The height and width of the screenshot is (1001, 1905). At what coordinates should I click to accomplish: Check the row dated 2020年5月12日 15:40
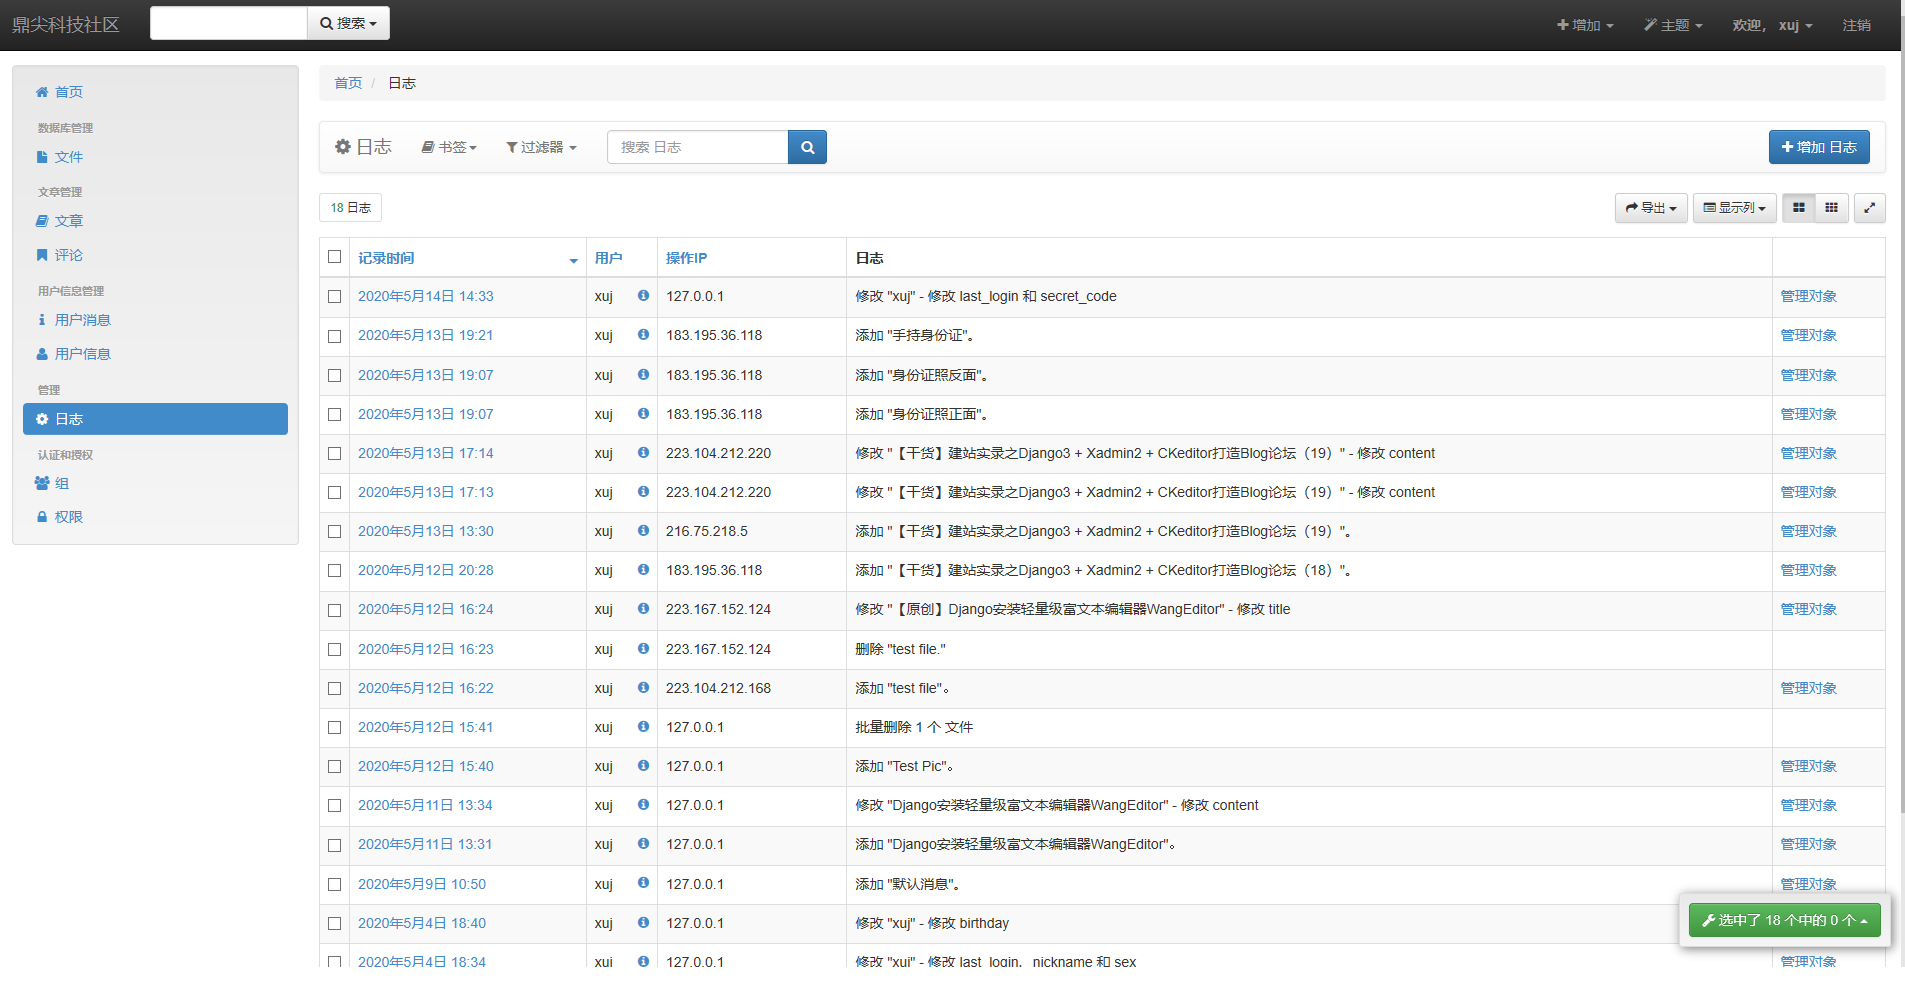click(x=335, y=767)
